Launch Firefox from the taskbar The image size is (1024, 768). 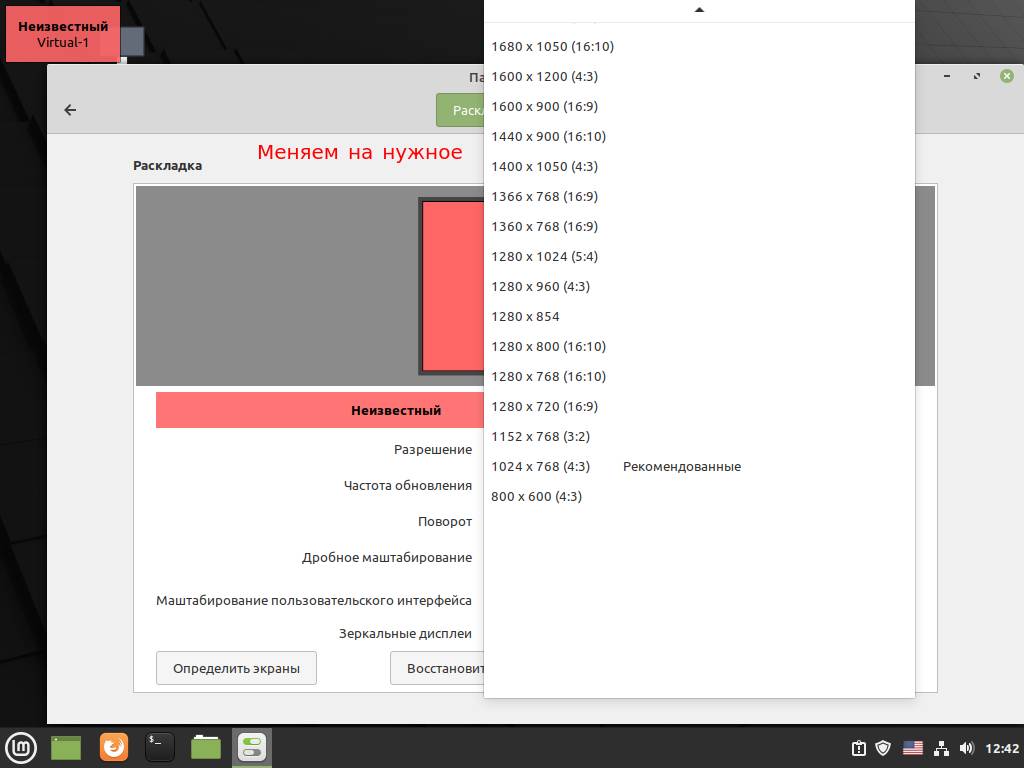[x=114, y=747]
